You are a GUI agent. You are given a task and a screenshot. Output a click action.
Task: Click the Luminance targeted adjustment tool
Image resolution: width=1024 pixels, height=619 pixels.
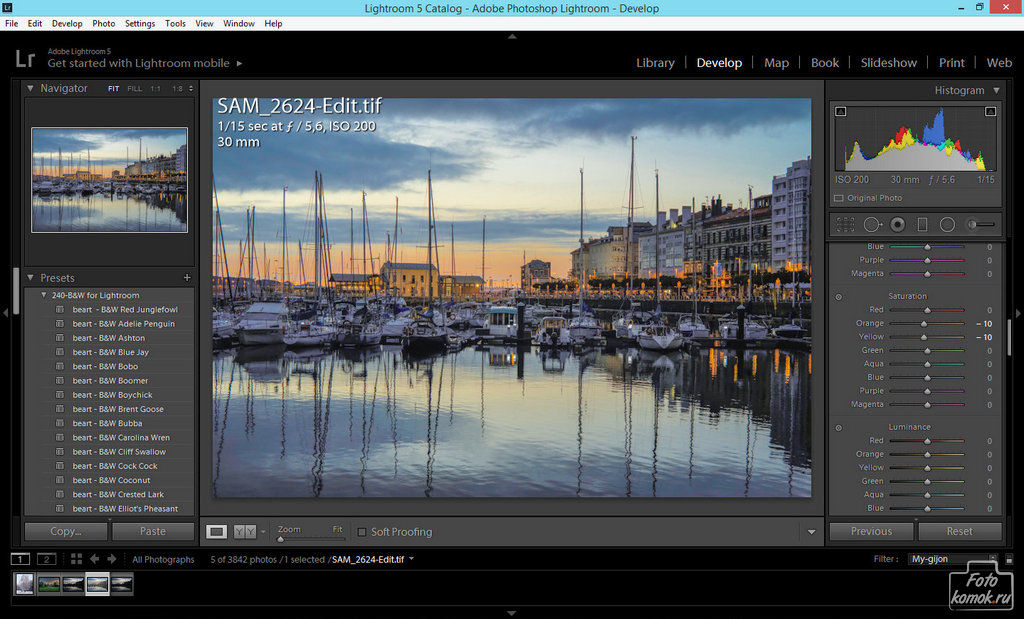[839, 428]
